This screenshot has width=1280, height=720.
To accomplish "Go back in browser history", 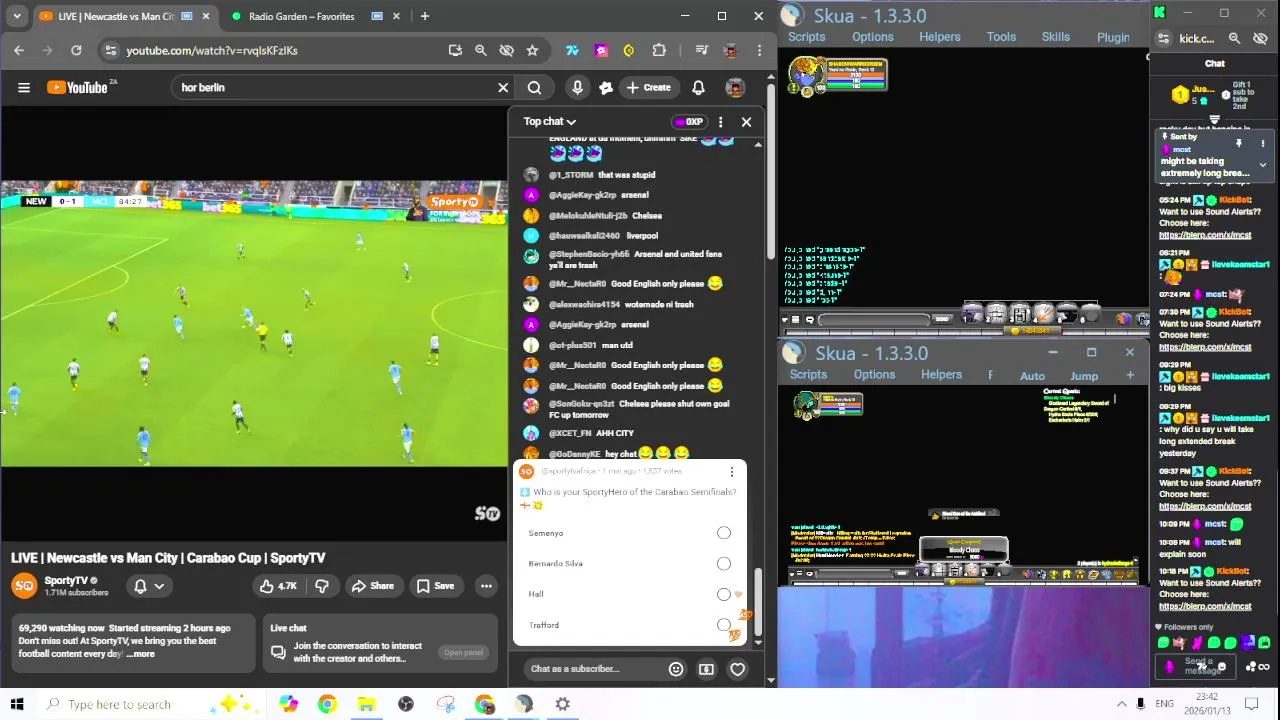I will 19,50.
